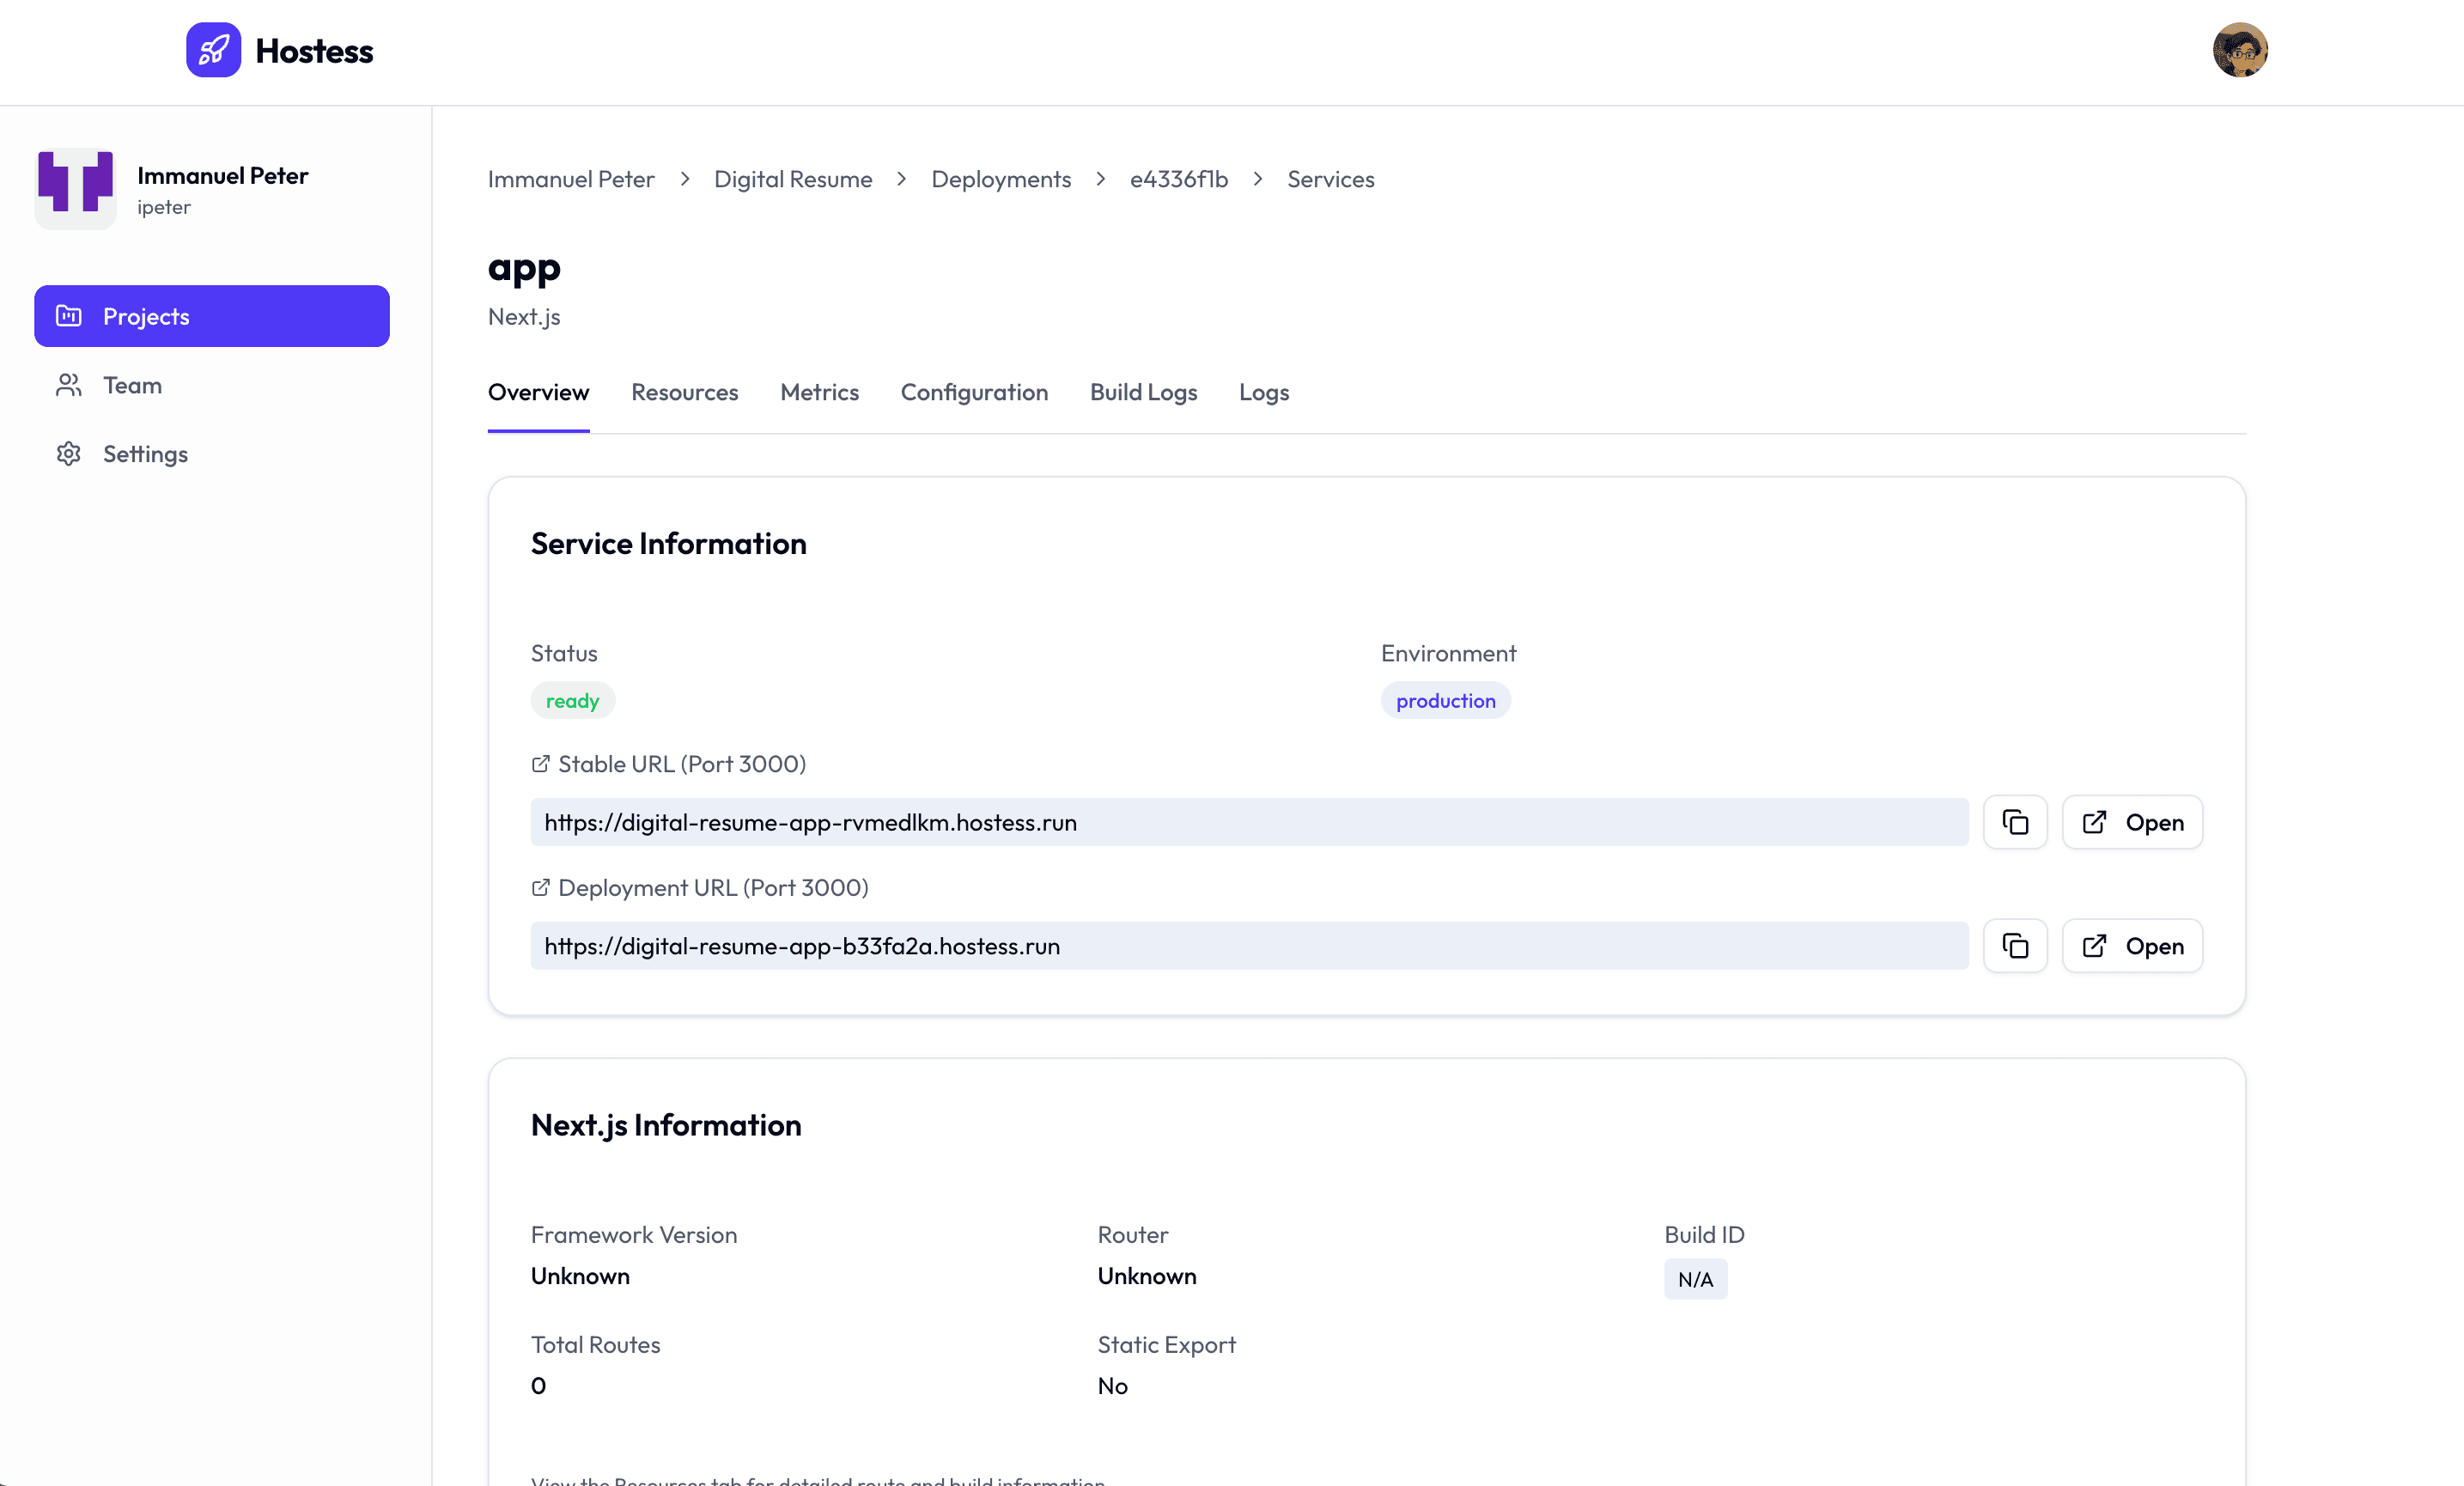Click the ready status badge
This screenshot has height=1486, width=2464.
573,701
